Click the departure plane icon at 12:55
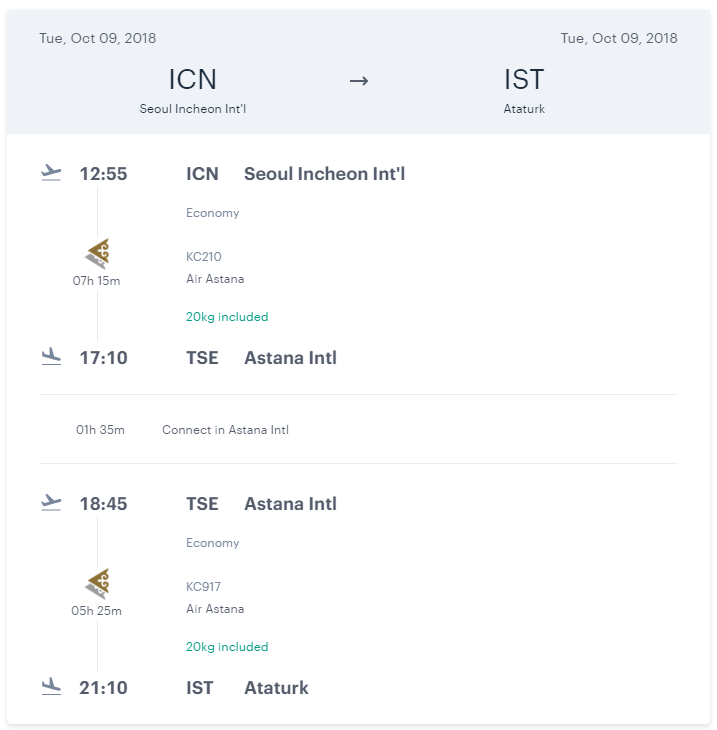717x730 pixels. 51,172
